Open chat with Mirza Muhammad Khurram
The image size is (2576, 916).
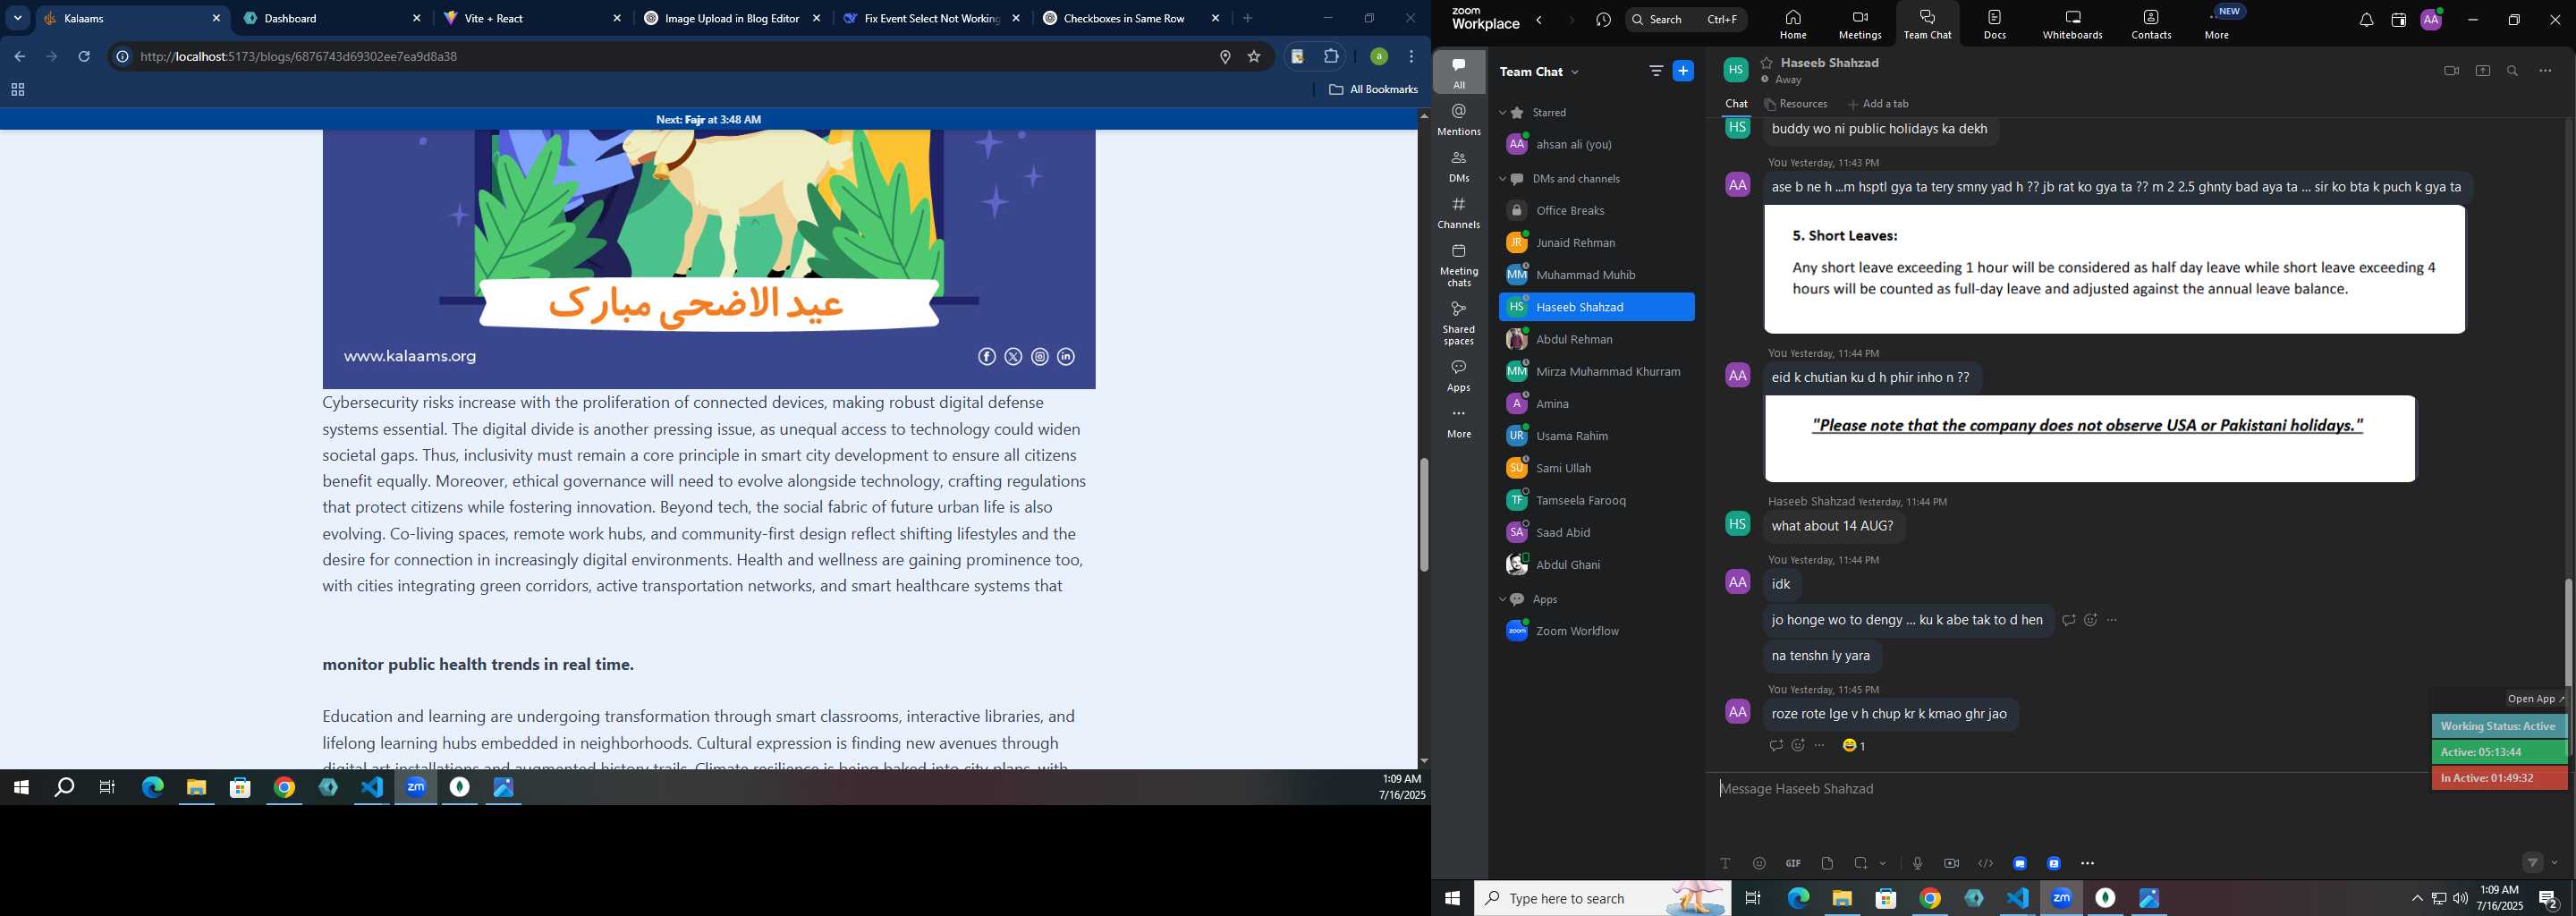click(1596, 372)
